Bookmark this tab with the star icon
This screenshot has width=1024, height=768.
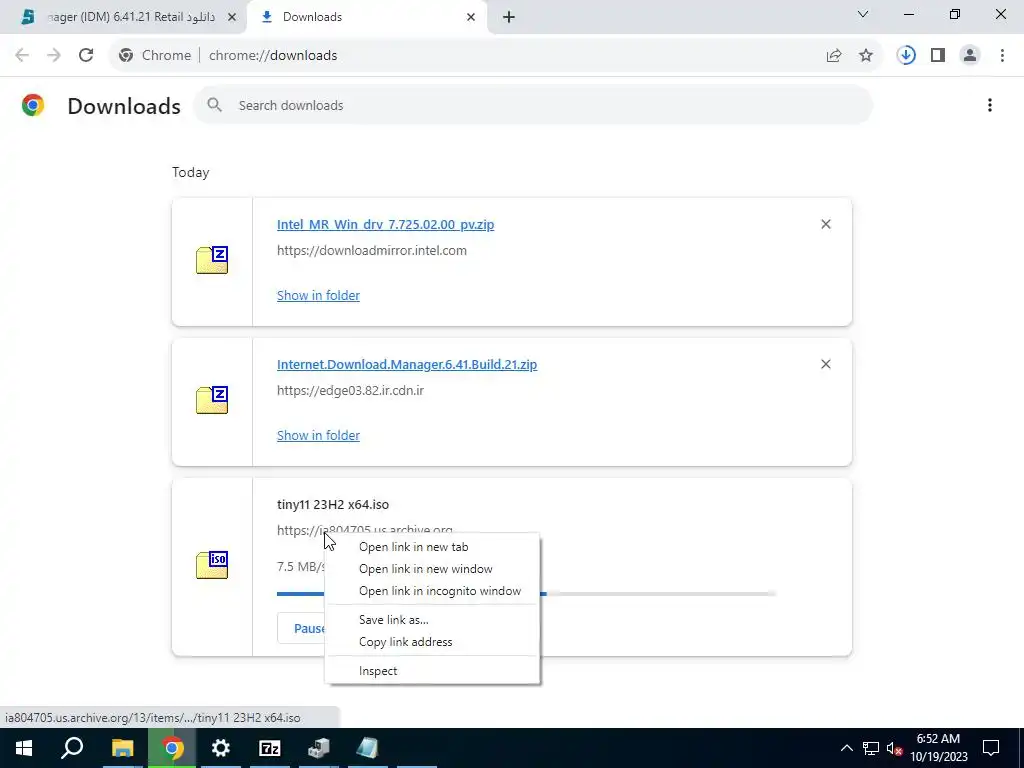coord(866,56)
